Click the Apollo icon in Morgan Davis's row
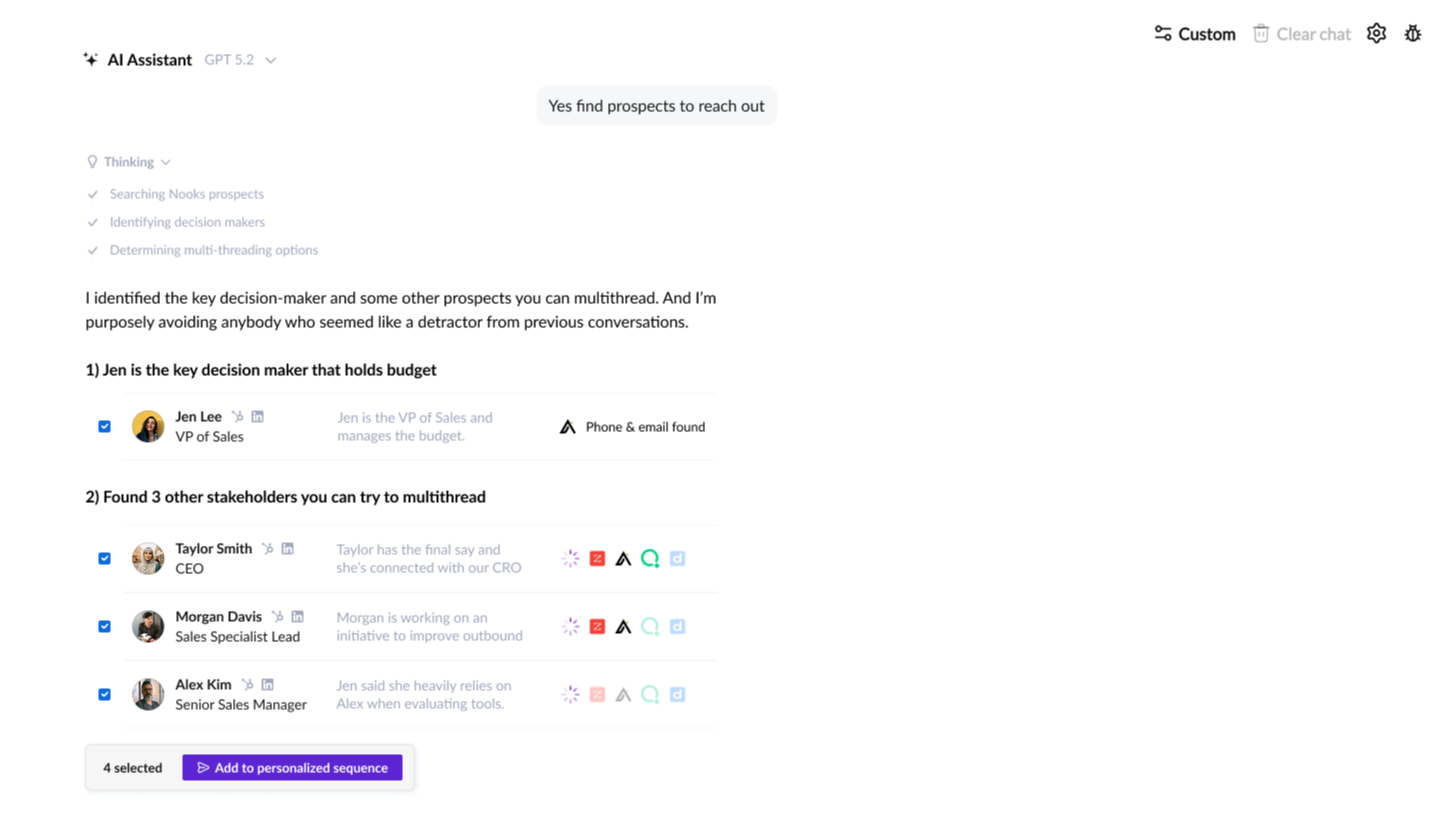This screenshot has width=1445, height=813. (x=623, y=627)
